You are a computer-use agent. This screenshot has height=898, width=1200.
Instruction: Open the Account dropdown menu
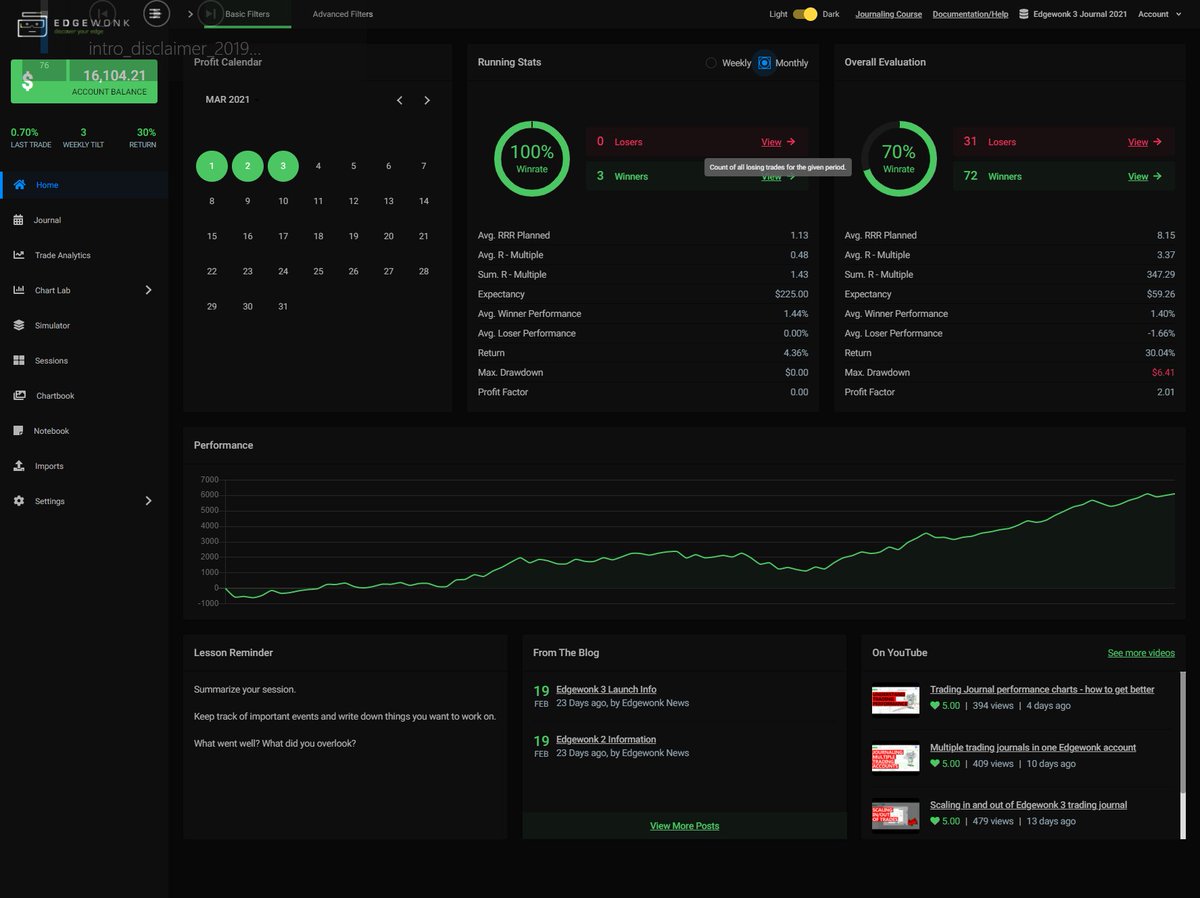(x=1158, y=14)
